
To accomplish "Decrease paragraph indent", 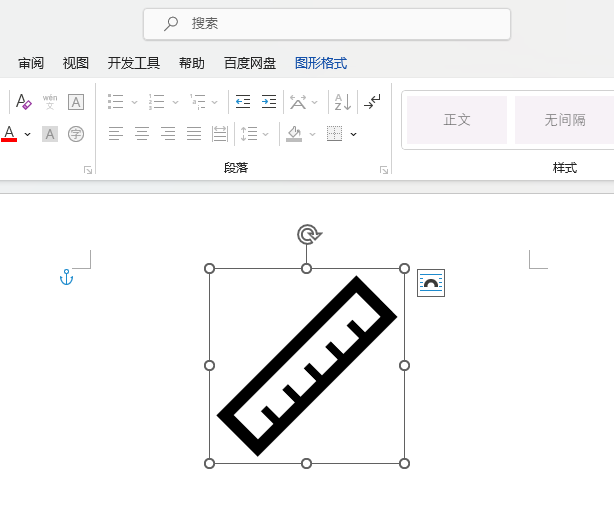I will [243, 102].
